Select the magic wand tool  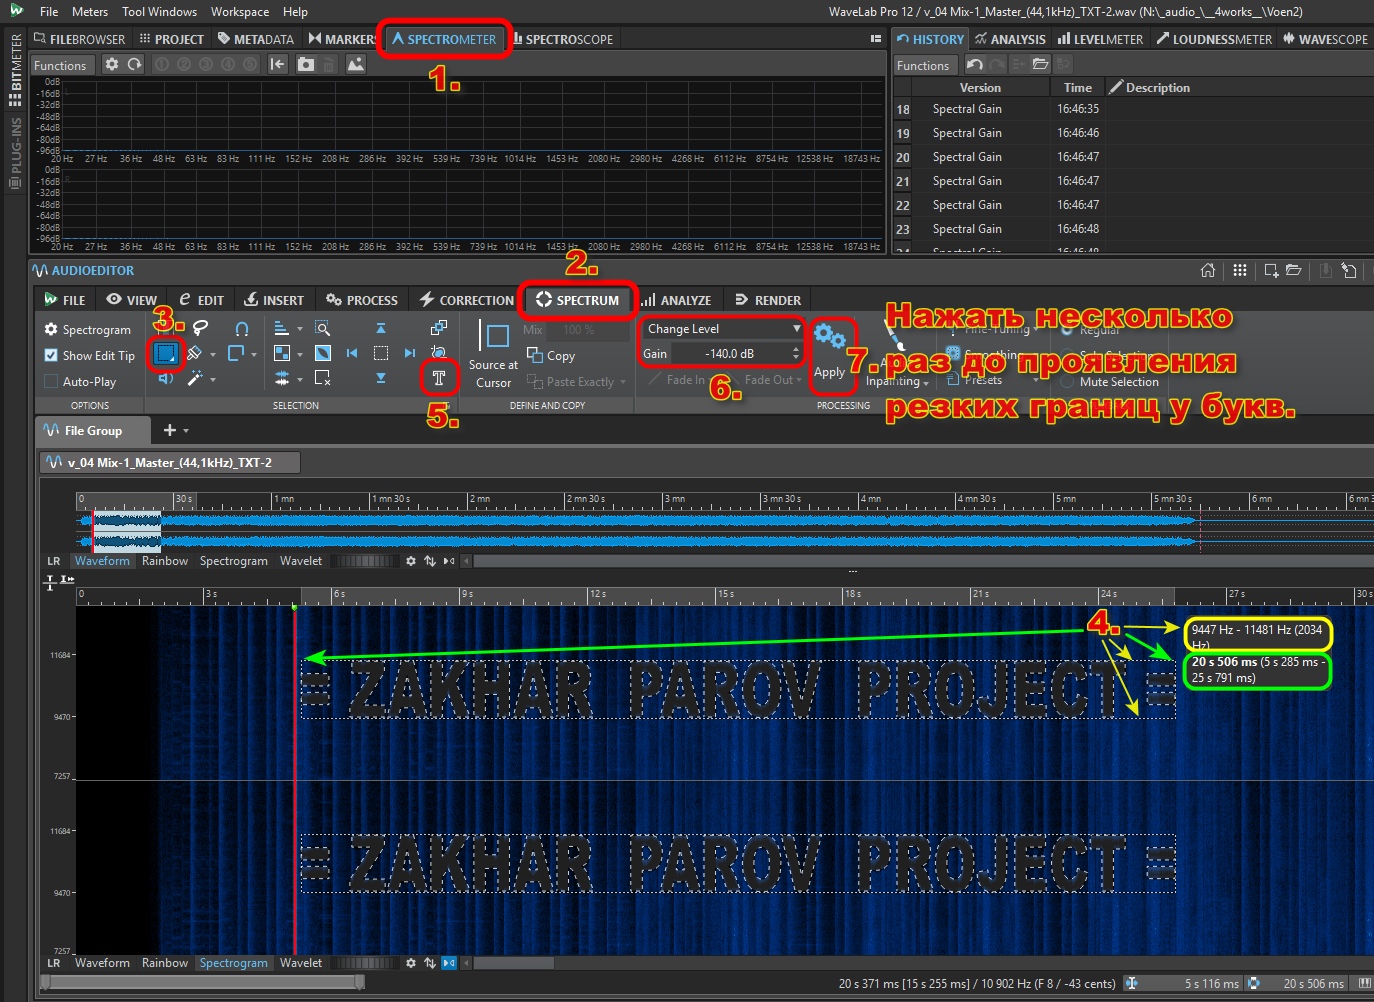click(x=195, y=378)
